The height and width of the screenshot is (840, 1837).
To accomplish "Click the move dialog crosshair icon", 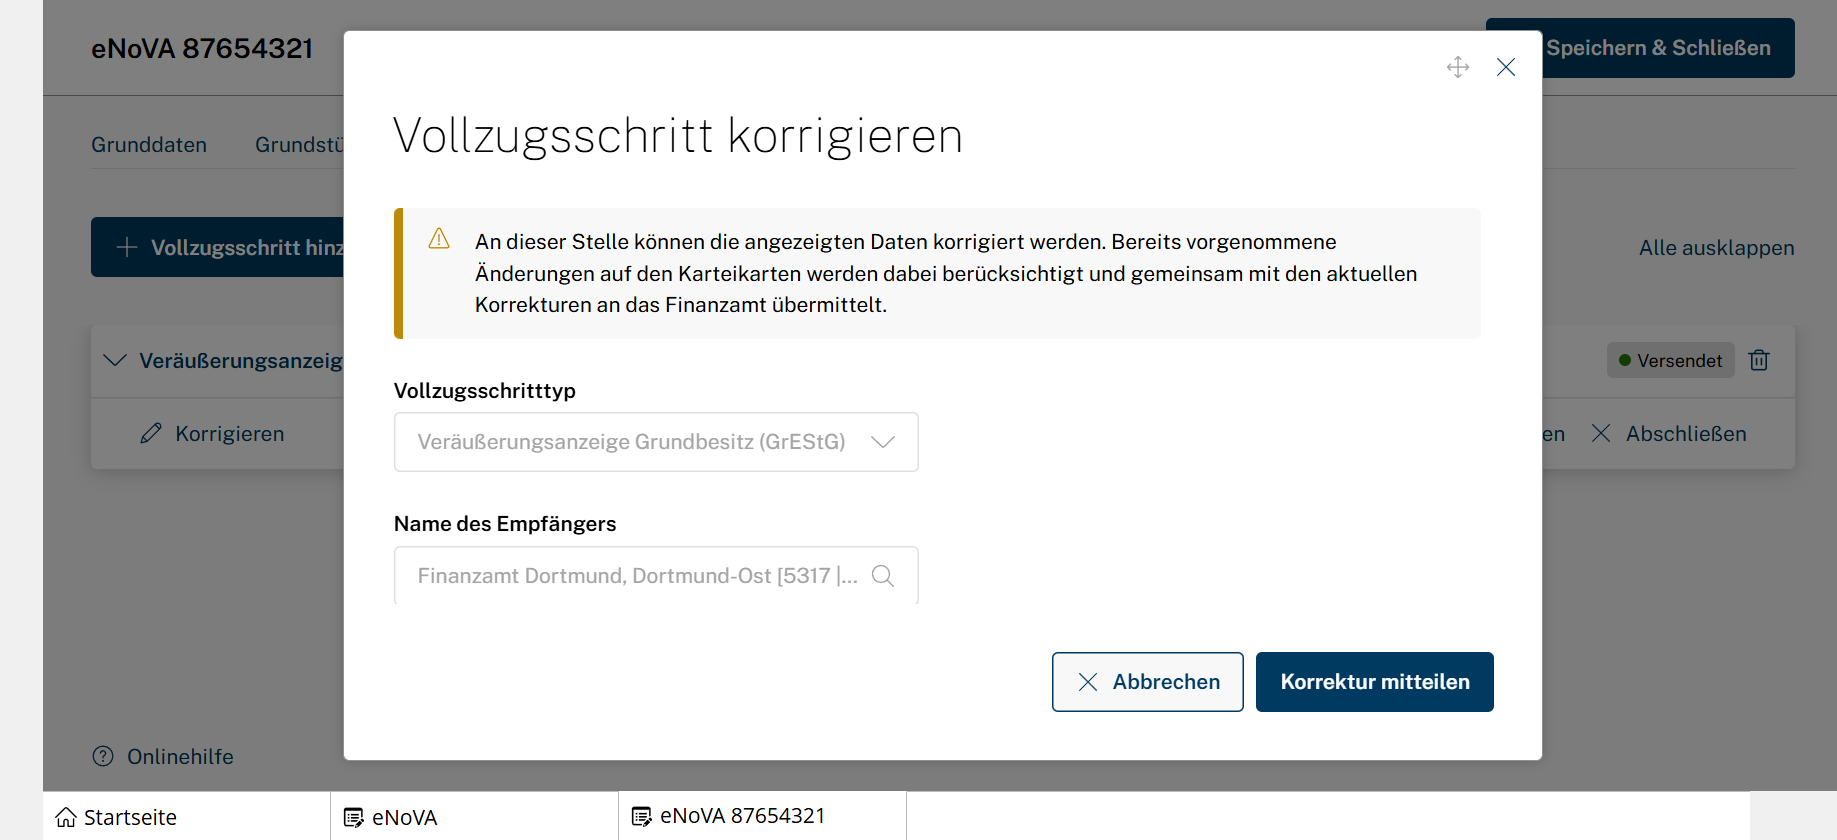I will point(1457,67).
